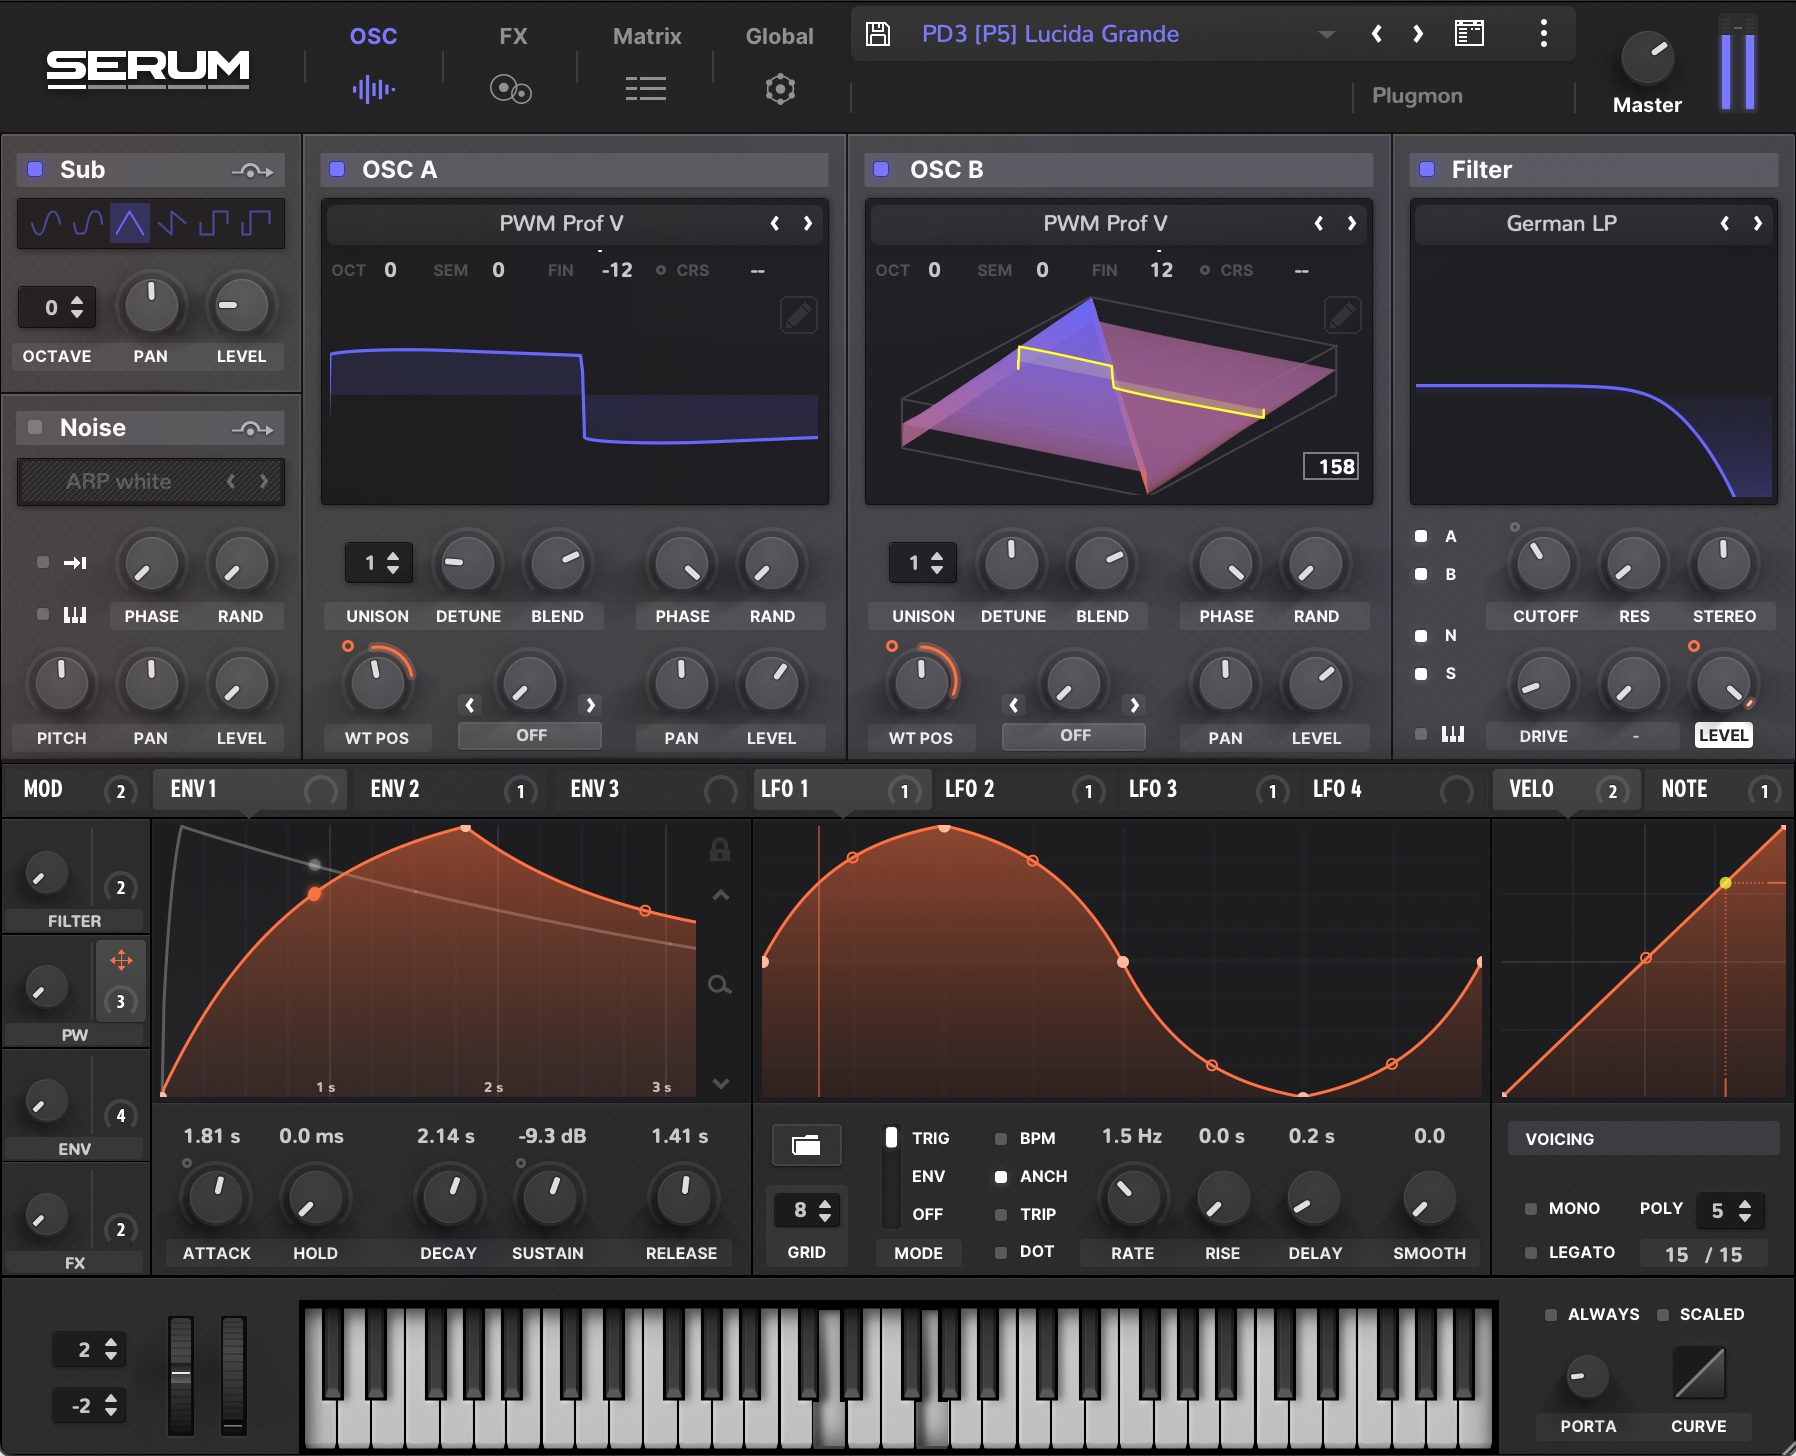1796x1456 pixels.
Task: Enable MONO voicing checkbox
Action: pyautogui.click(x=1531, y=1209)
